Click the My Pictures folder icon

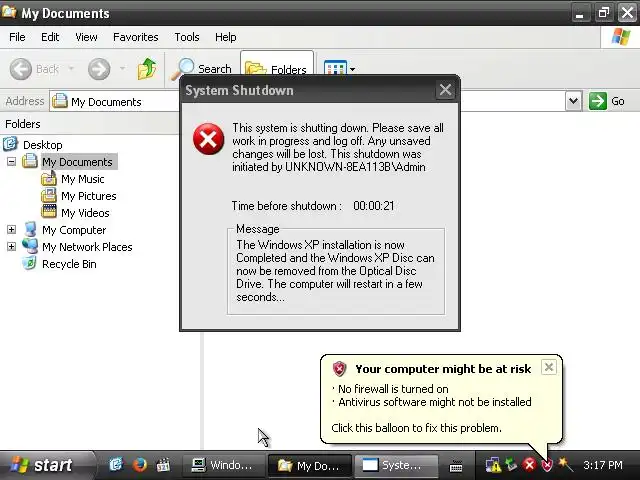click(49, 196)
